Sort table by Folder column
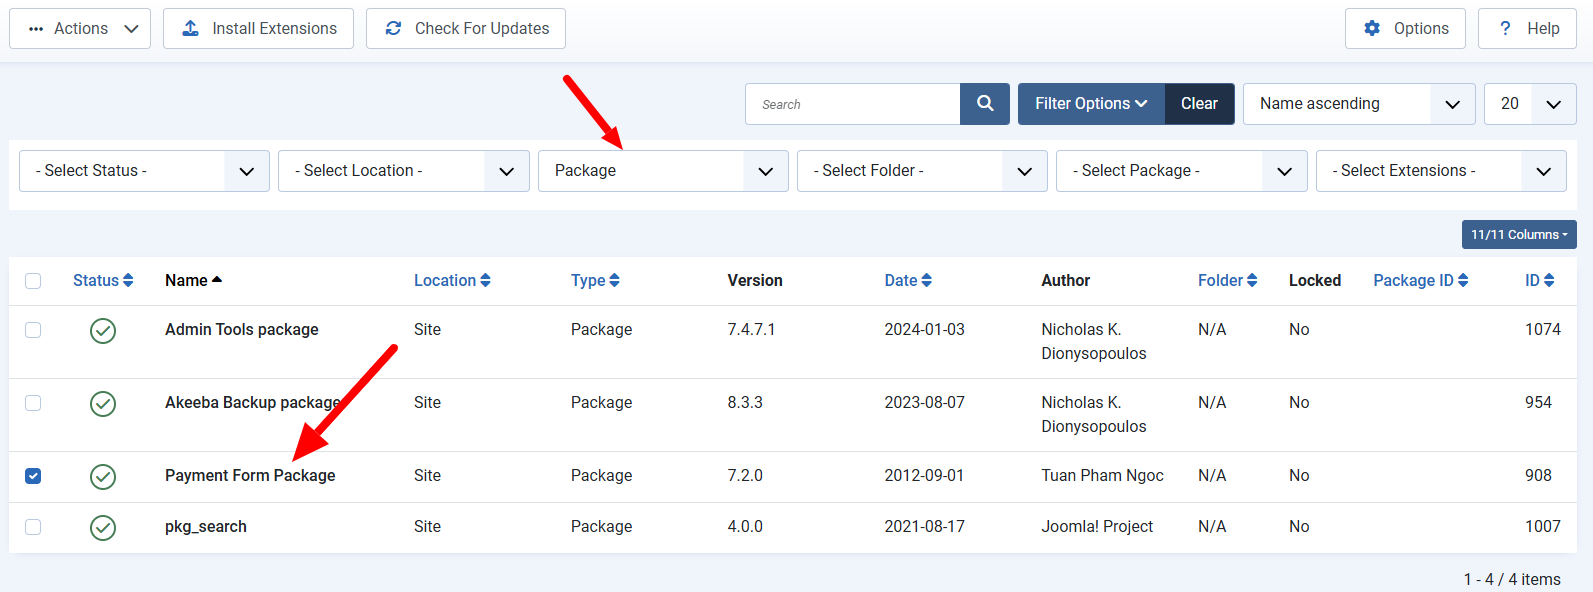The height and width of the screenshot is (592, 1593). point(1227,281)
